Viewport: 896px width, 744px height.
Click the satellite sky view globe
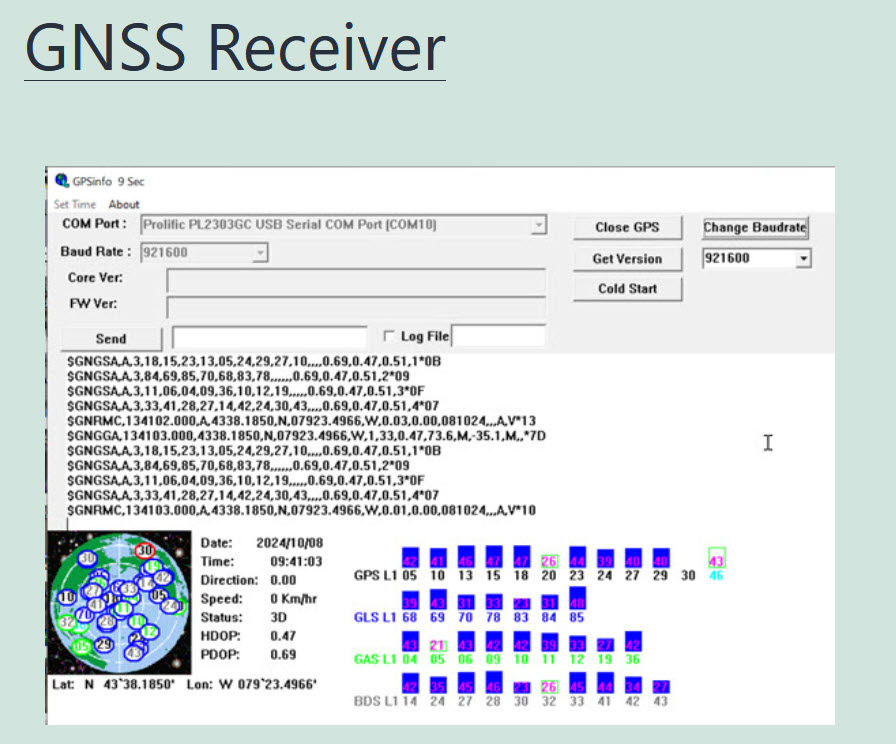pos(119,603)
